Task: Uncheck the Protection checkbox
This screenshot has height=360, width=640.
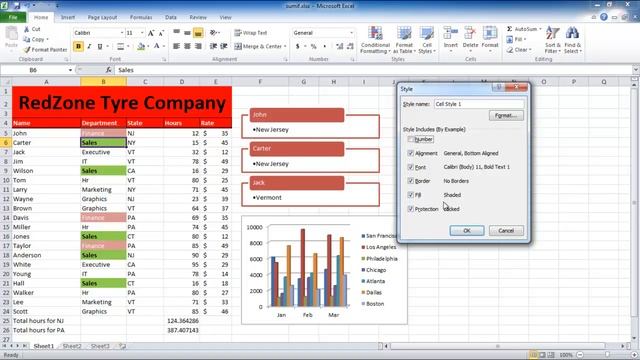Action: [x=411, y=209]
